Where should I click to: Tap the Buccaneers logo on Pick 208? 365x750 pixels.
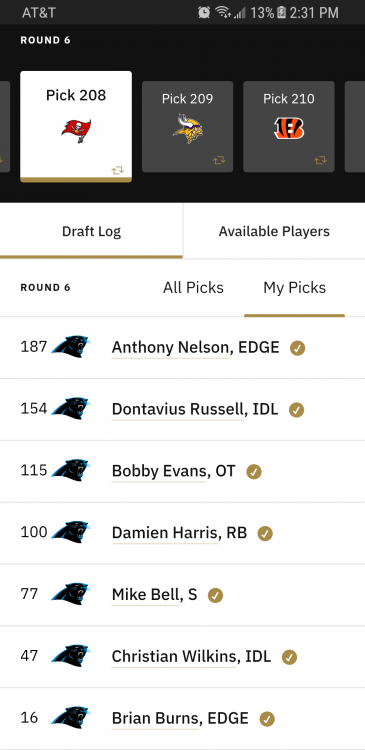click(x=76, y=130)
